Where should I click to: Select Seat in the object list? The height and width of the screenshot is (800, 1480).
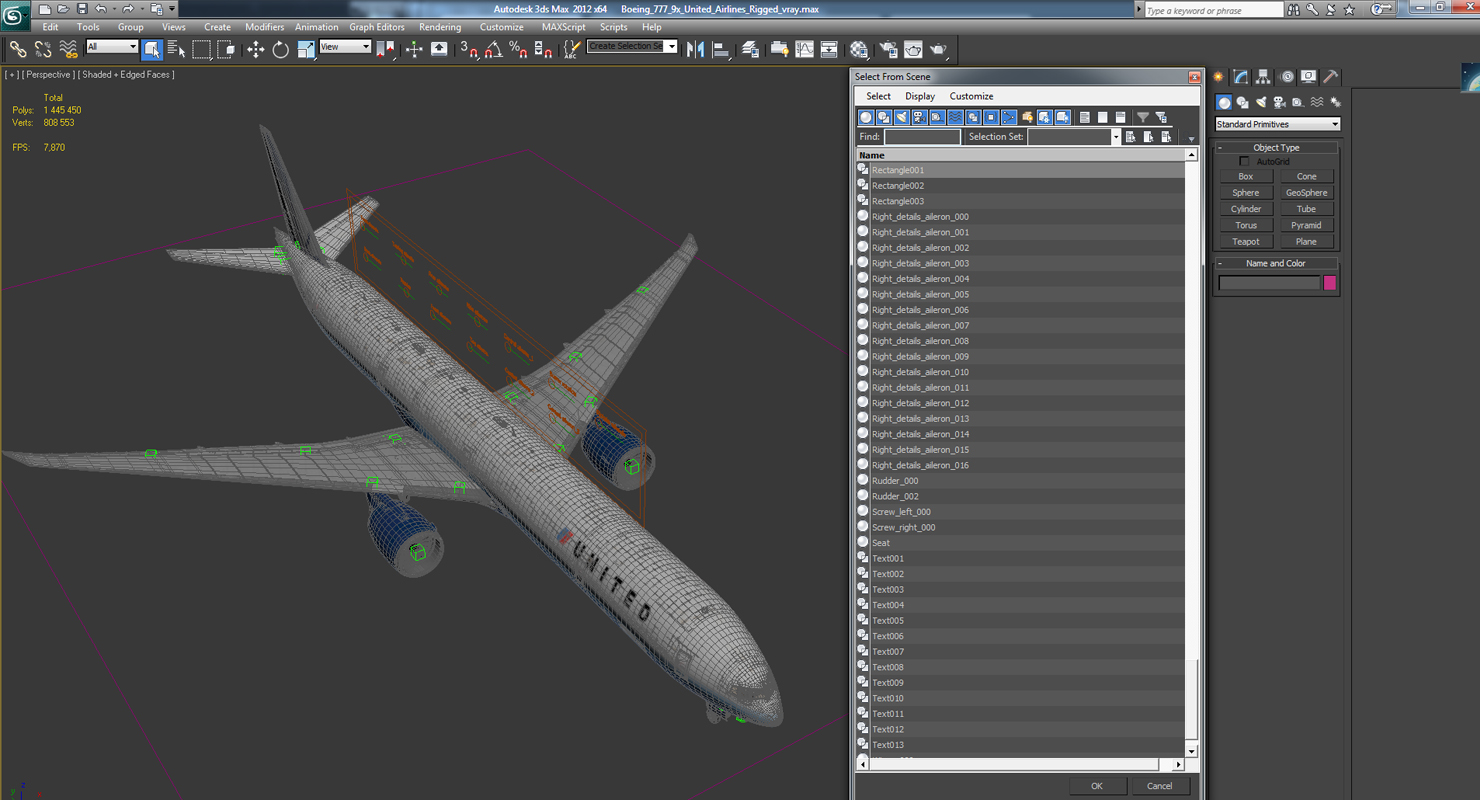(1020, 543)
